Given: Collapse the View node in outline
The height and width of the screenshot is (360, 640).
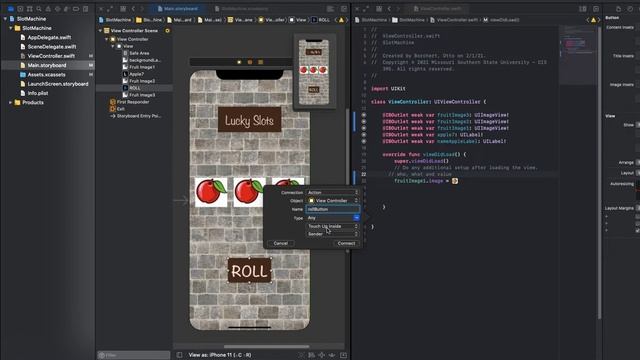Looking at the screenshot, I should pos(113,46).
